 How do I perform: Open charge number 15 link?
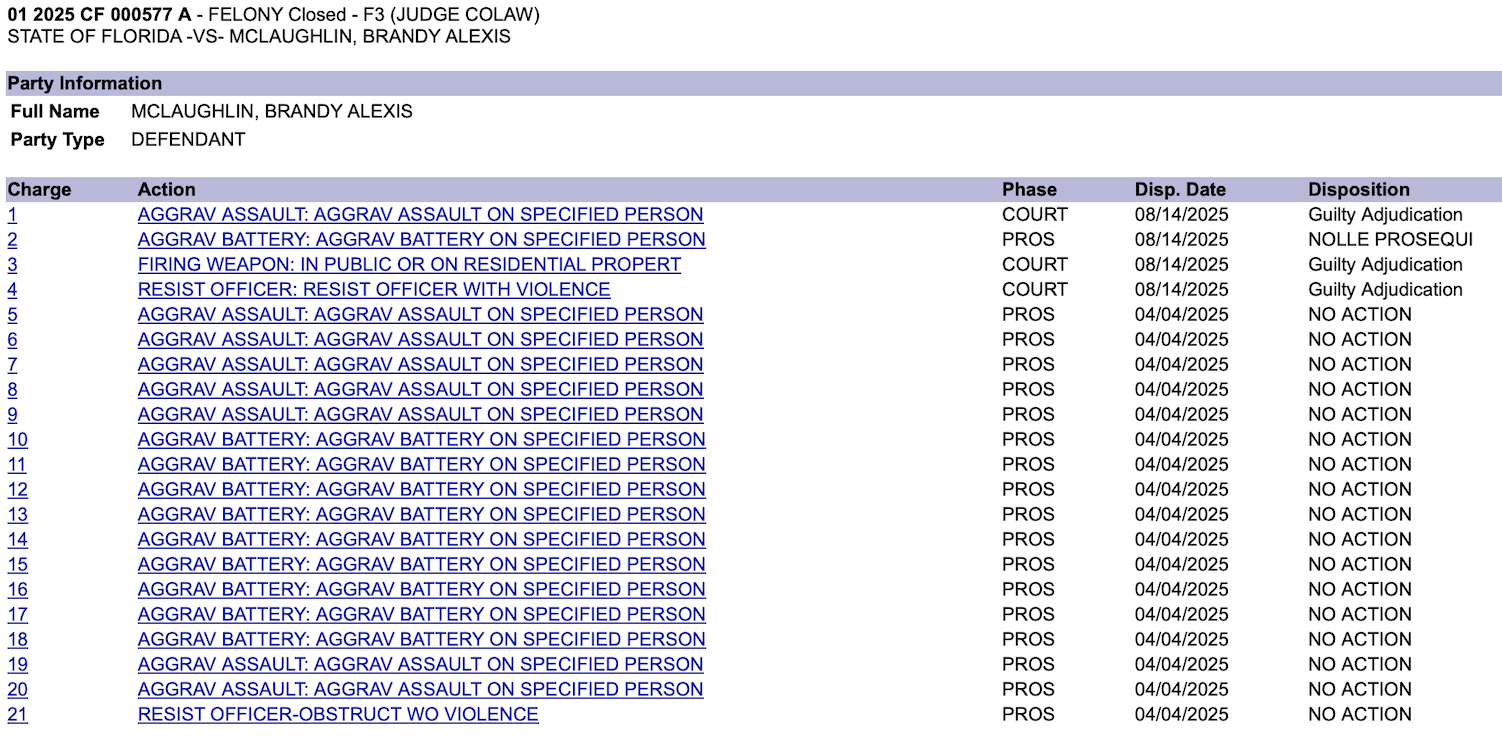click(x=17, y=565)
